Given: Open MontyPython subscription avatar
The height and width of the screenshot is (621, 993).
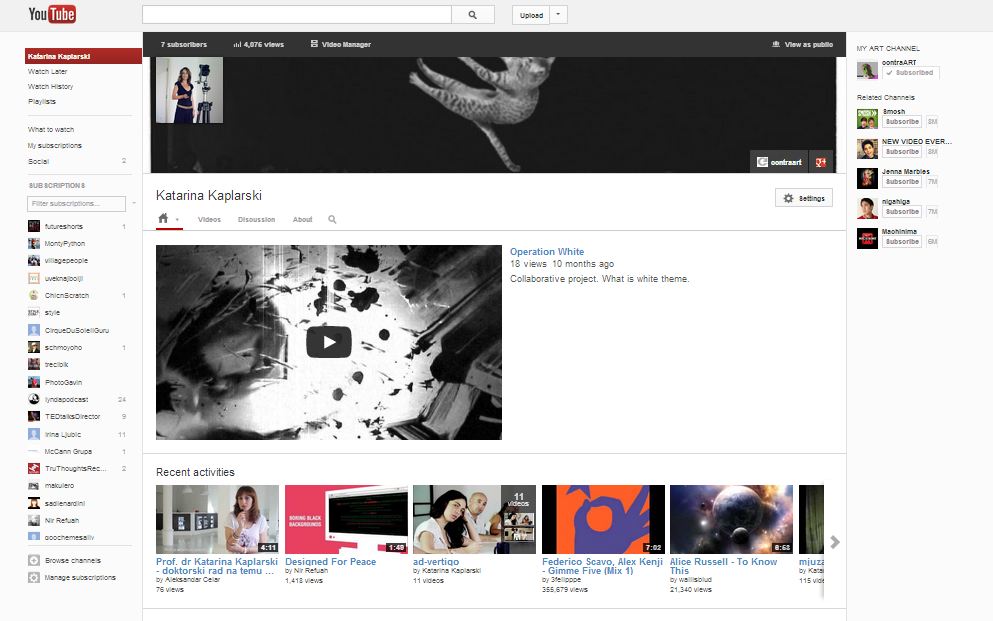Looking at the screenshot, I should coord(34,243).
